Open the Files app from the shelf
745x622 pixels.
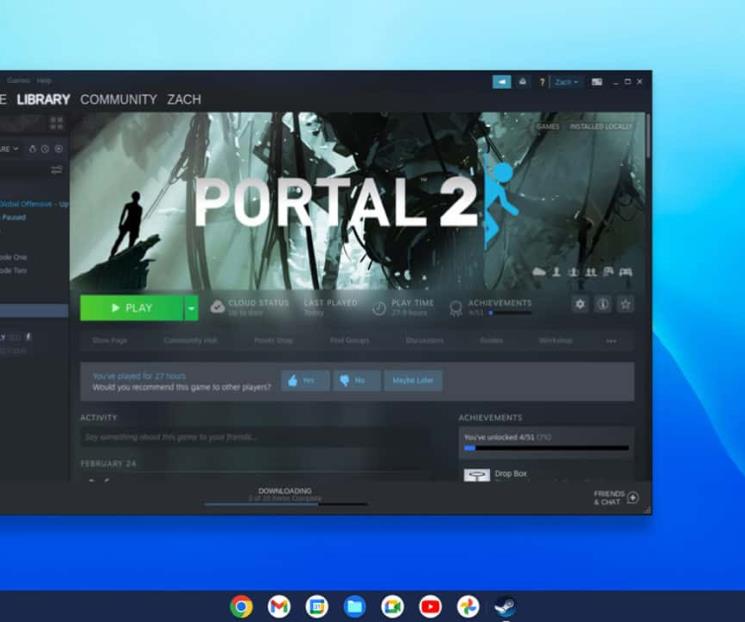click(355, 606)
